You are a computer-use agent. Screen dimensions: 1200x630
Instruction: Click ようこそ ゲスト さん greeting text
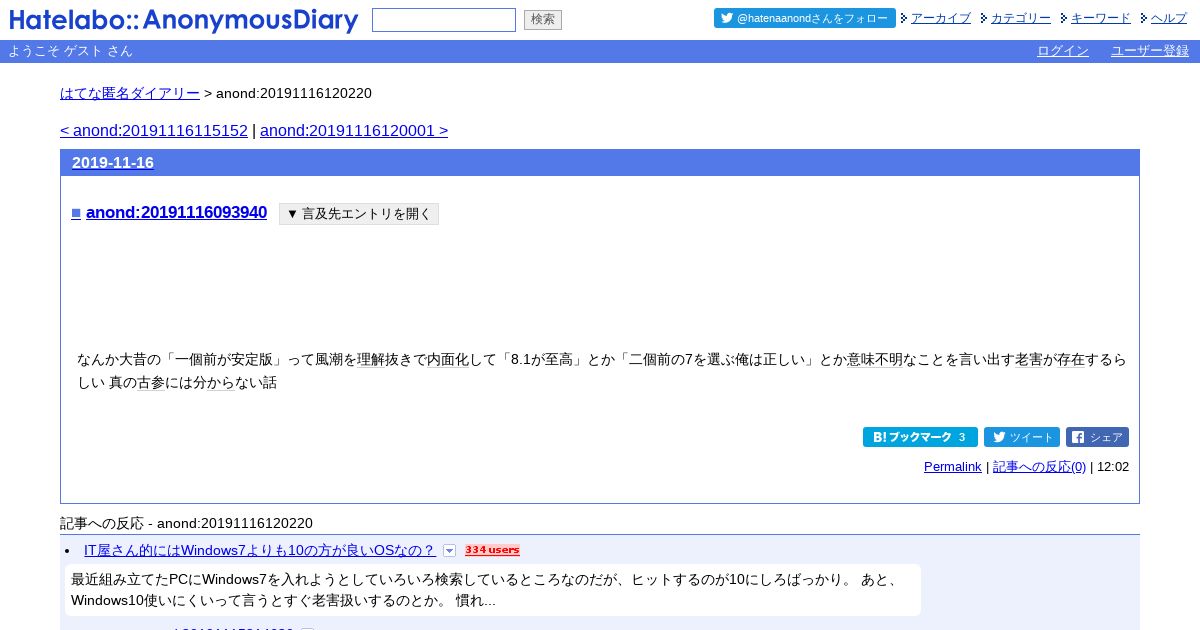pyautogui.click(x=70, y=51)
